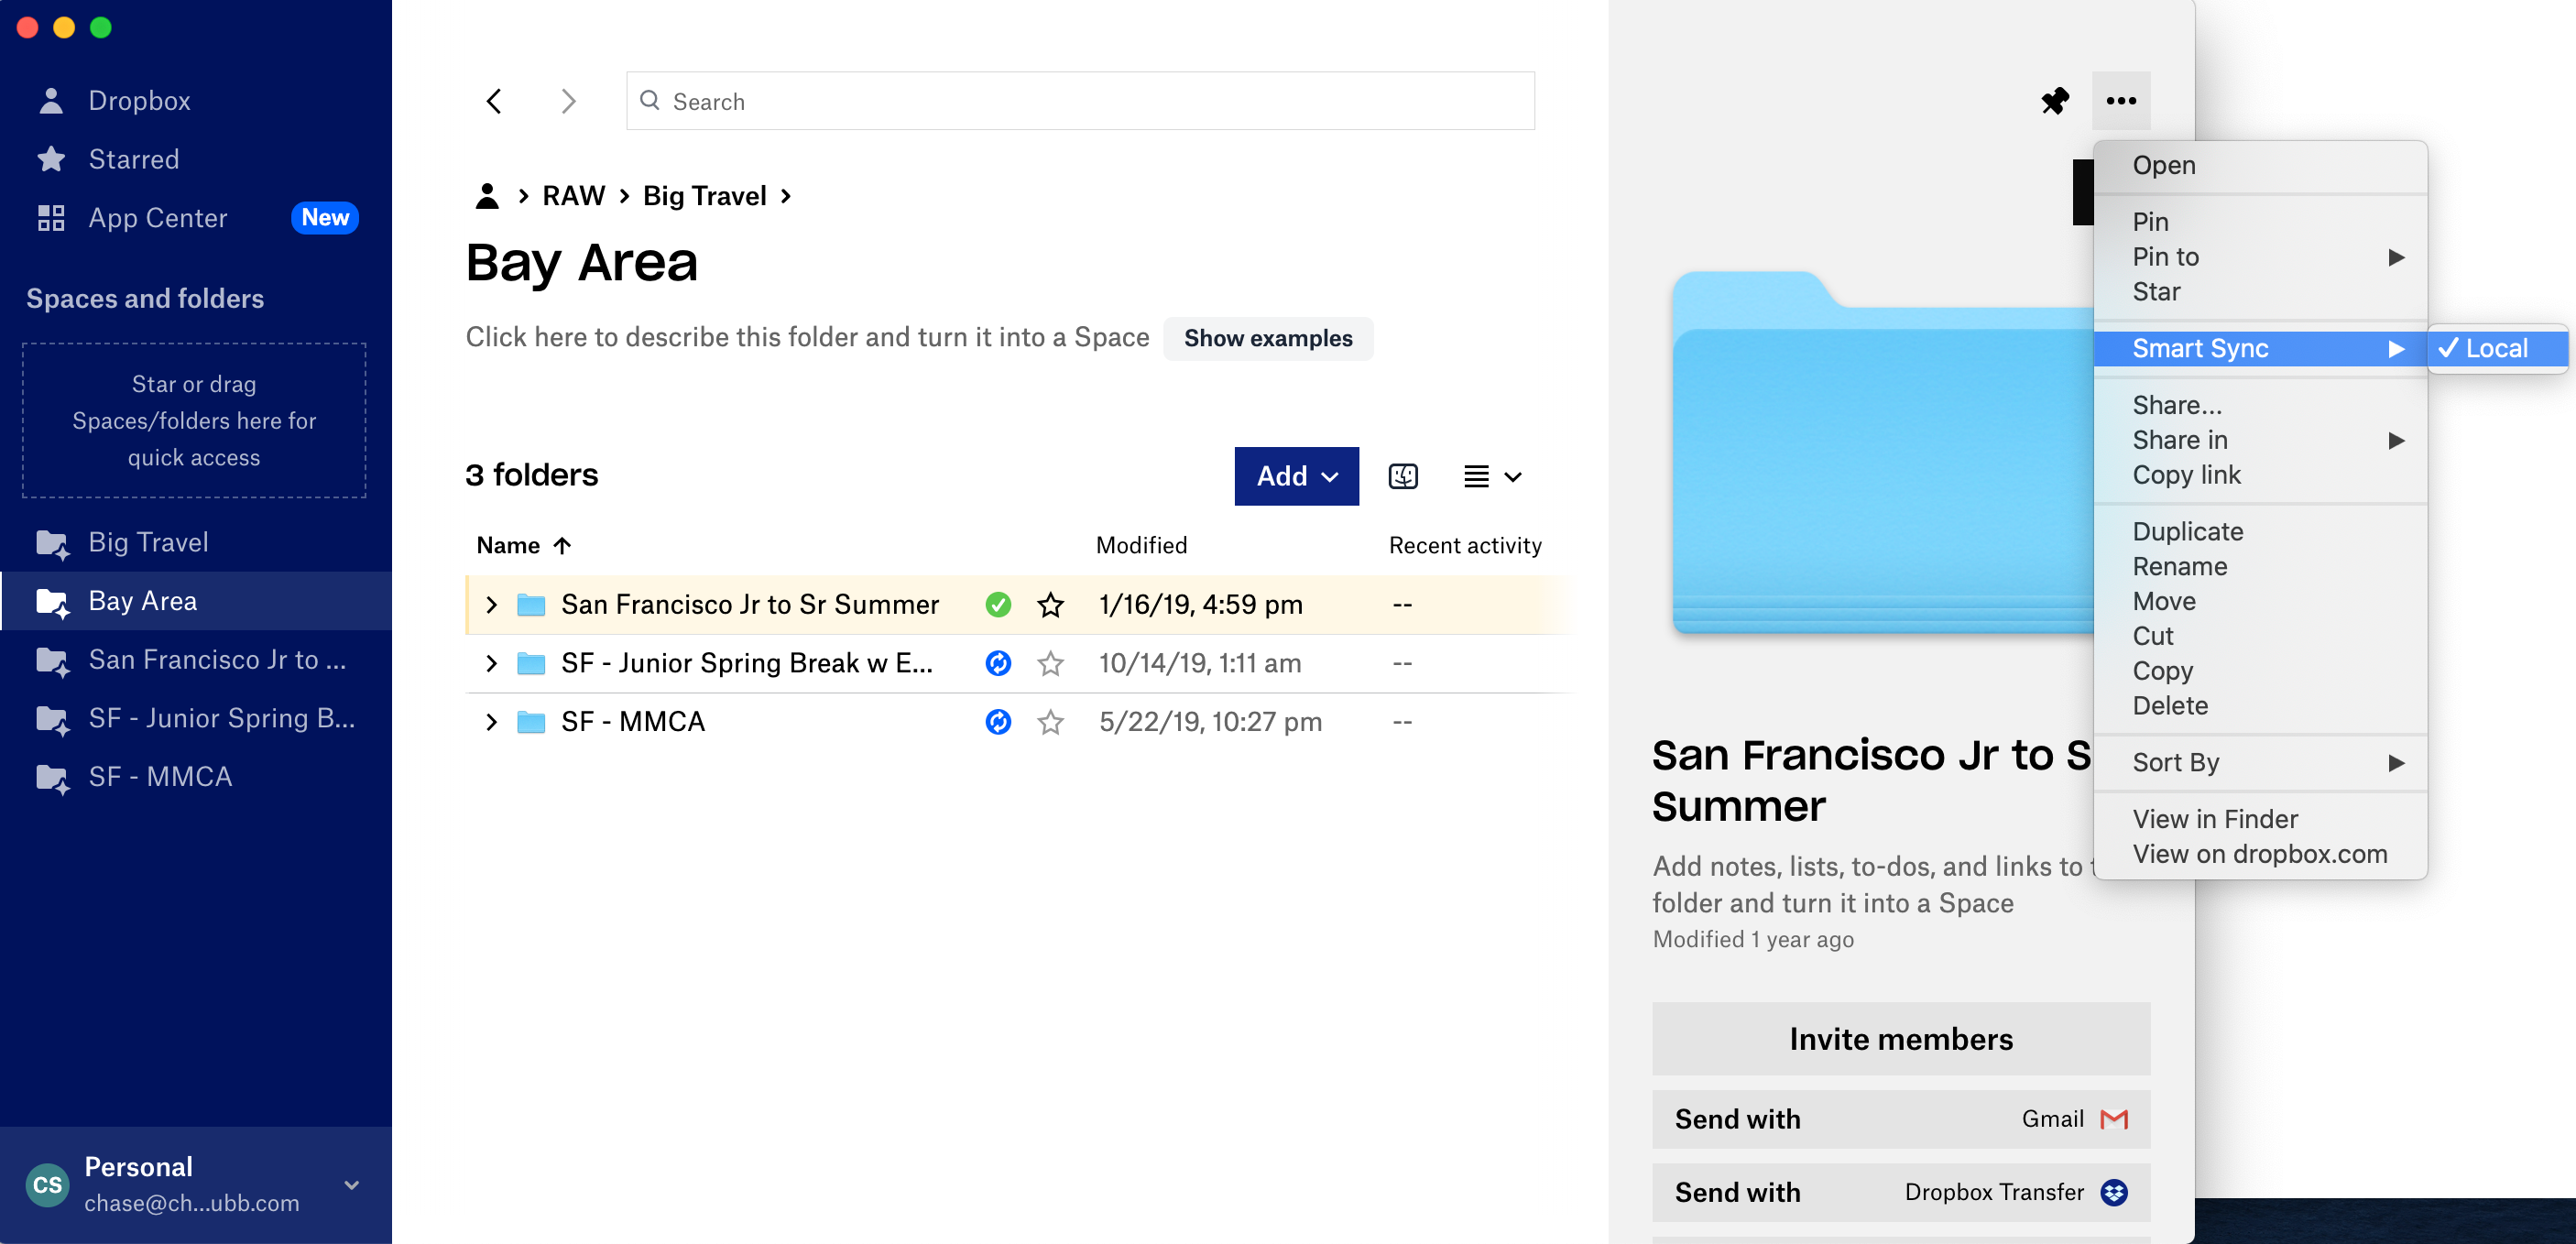Open the Personal account switcher chevron
Screen dimensions: 2576x1244
point(351,1184)
